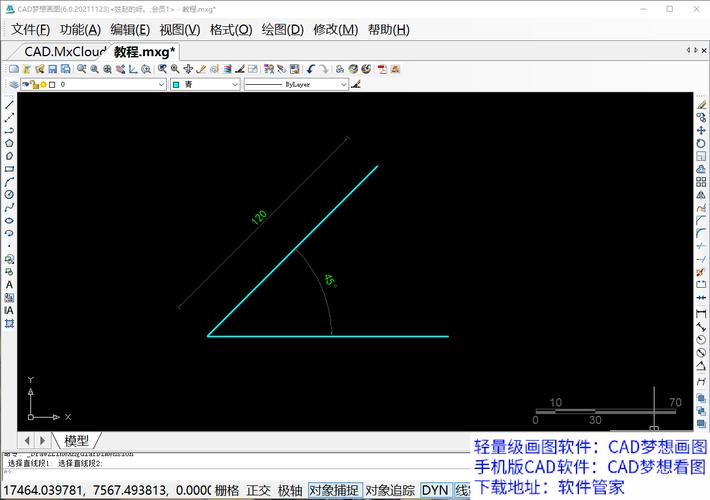Select the Rectangle draw tool
Viewport: 710px width, 500px height.
[9, 169]
